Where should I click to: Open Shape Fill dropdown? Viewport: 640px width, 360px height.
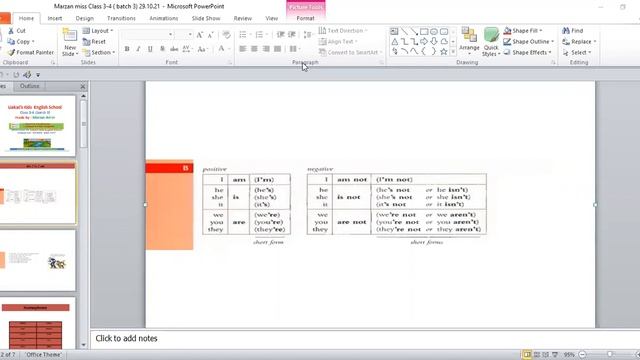coord(523,31)
